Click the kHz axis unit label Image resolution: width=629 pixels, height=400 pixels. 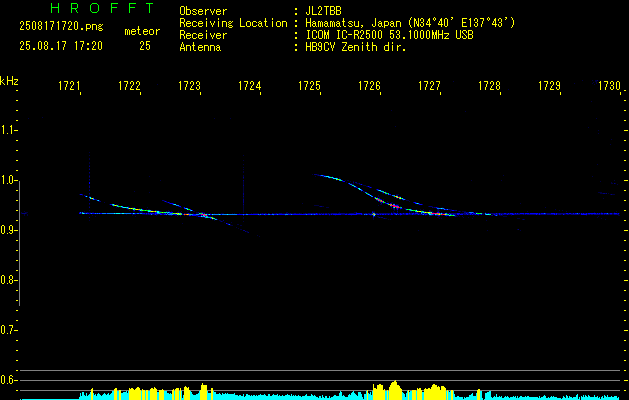9,81
